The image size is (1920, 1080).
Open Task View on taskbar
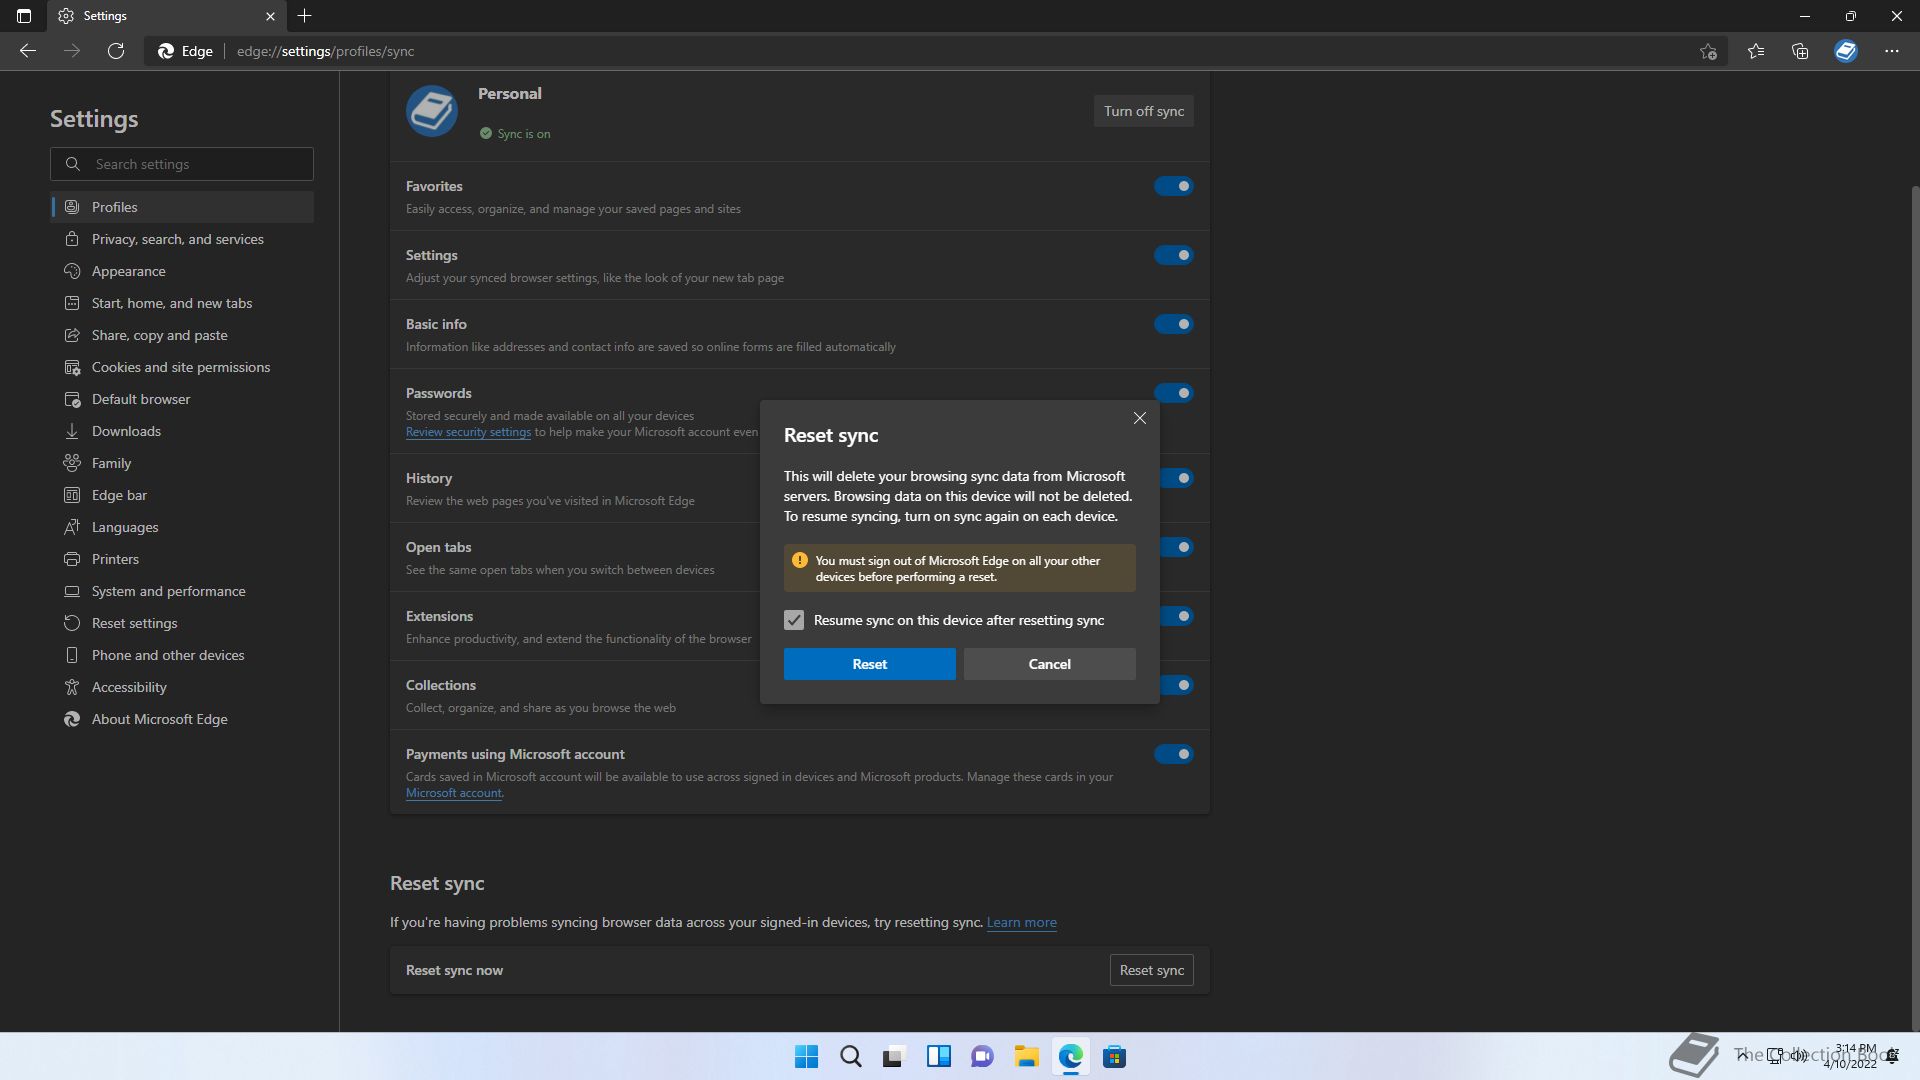[x=894, y=1056]
